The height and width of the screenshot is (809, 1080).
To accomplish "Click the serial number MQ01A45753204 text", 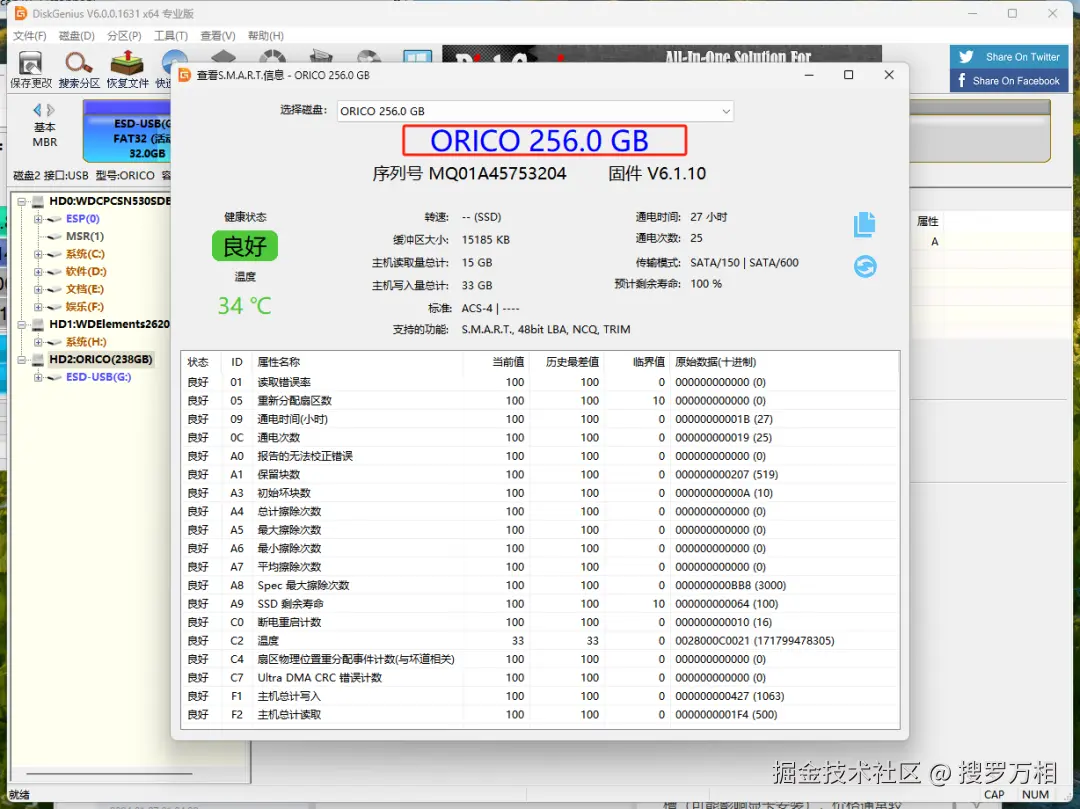I will [x=497, y=174].
